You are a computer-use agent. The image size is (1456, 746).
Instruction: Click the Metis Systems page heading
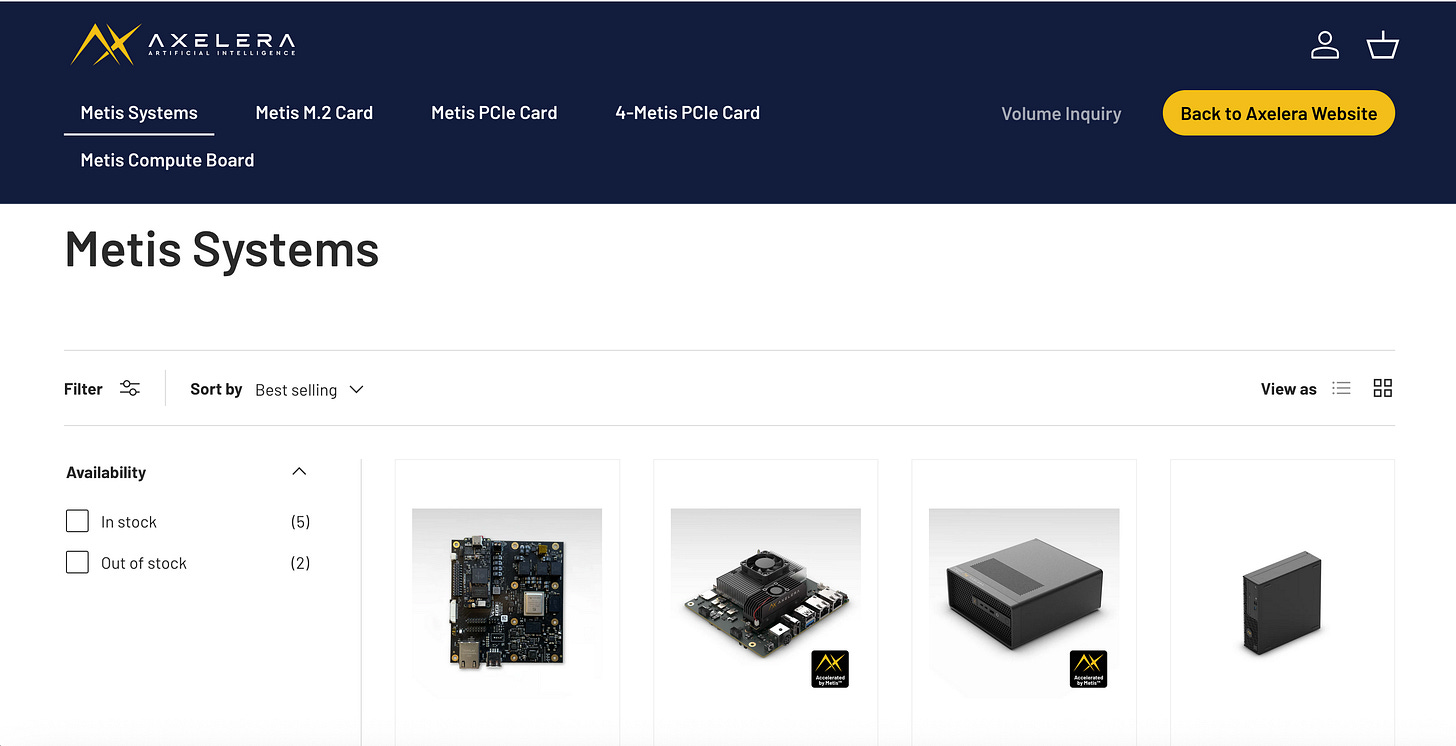[222, 249]
